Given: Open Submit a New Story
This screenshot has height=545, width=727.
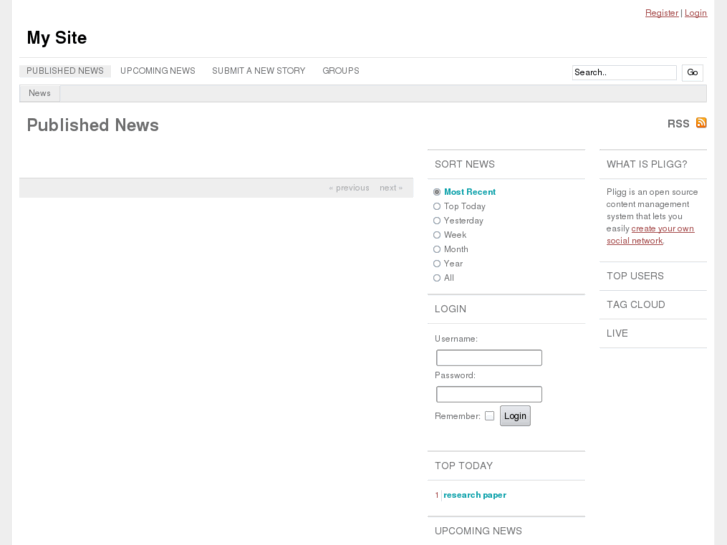Looking at the screenshot, I should pyautogui.click(x=259, y=71).
